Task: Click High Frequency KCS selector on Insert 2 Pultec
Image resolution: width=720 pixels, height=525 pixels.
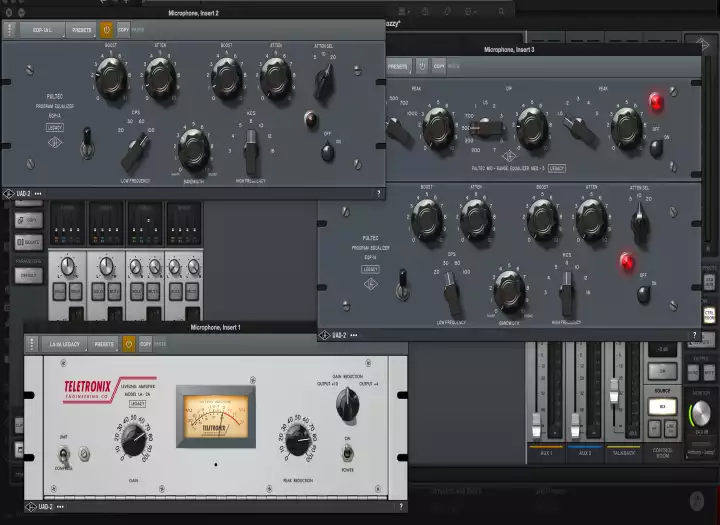Action: pyautogui.click(x=251, y=151)
